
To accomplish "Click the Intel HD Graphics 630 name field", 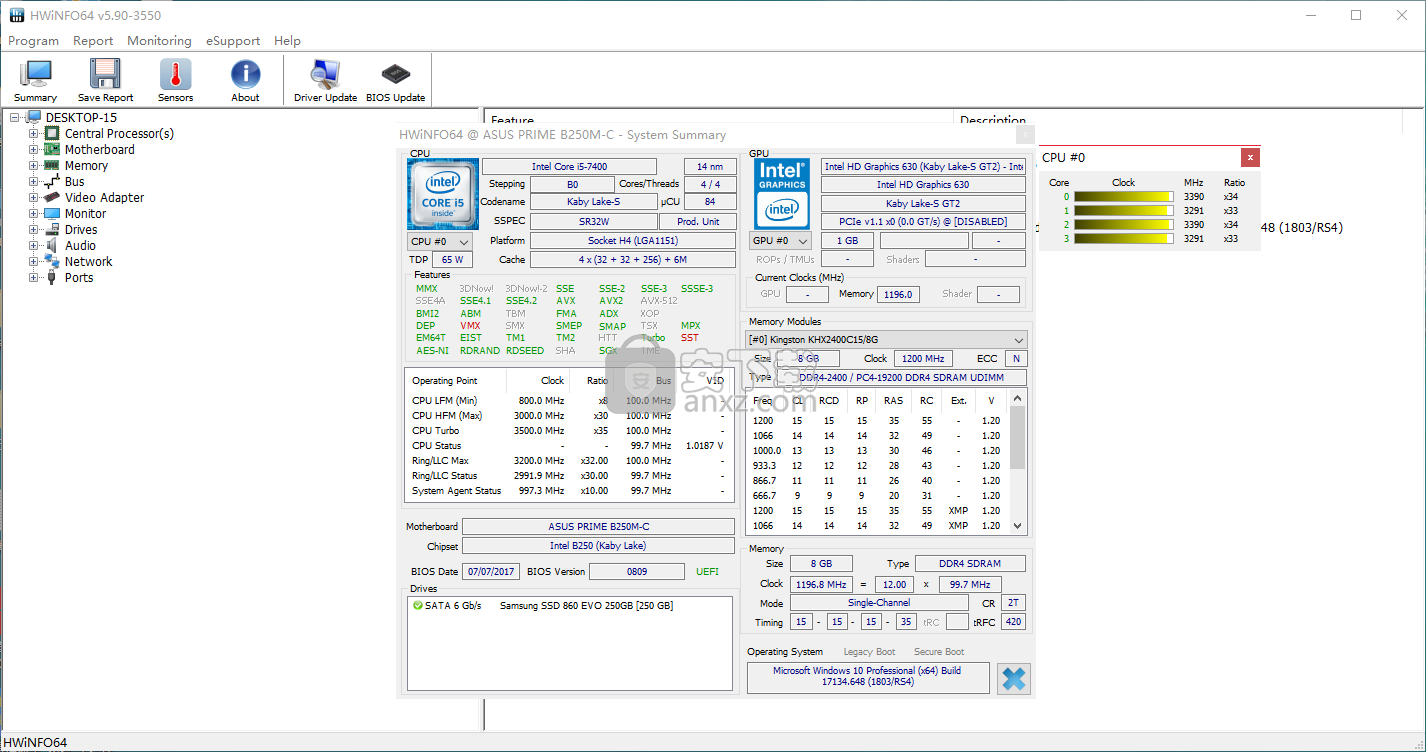I will [x=923, y=185].
